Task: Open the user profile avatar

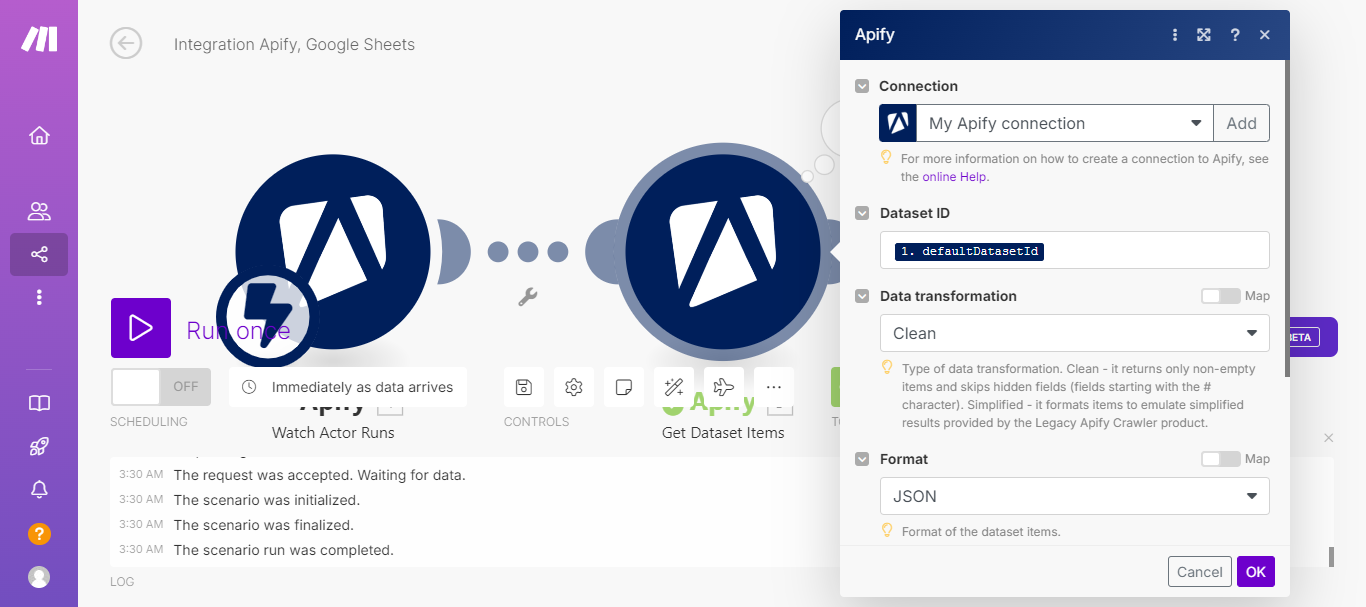Action: click(x=39, y=577)
